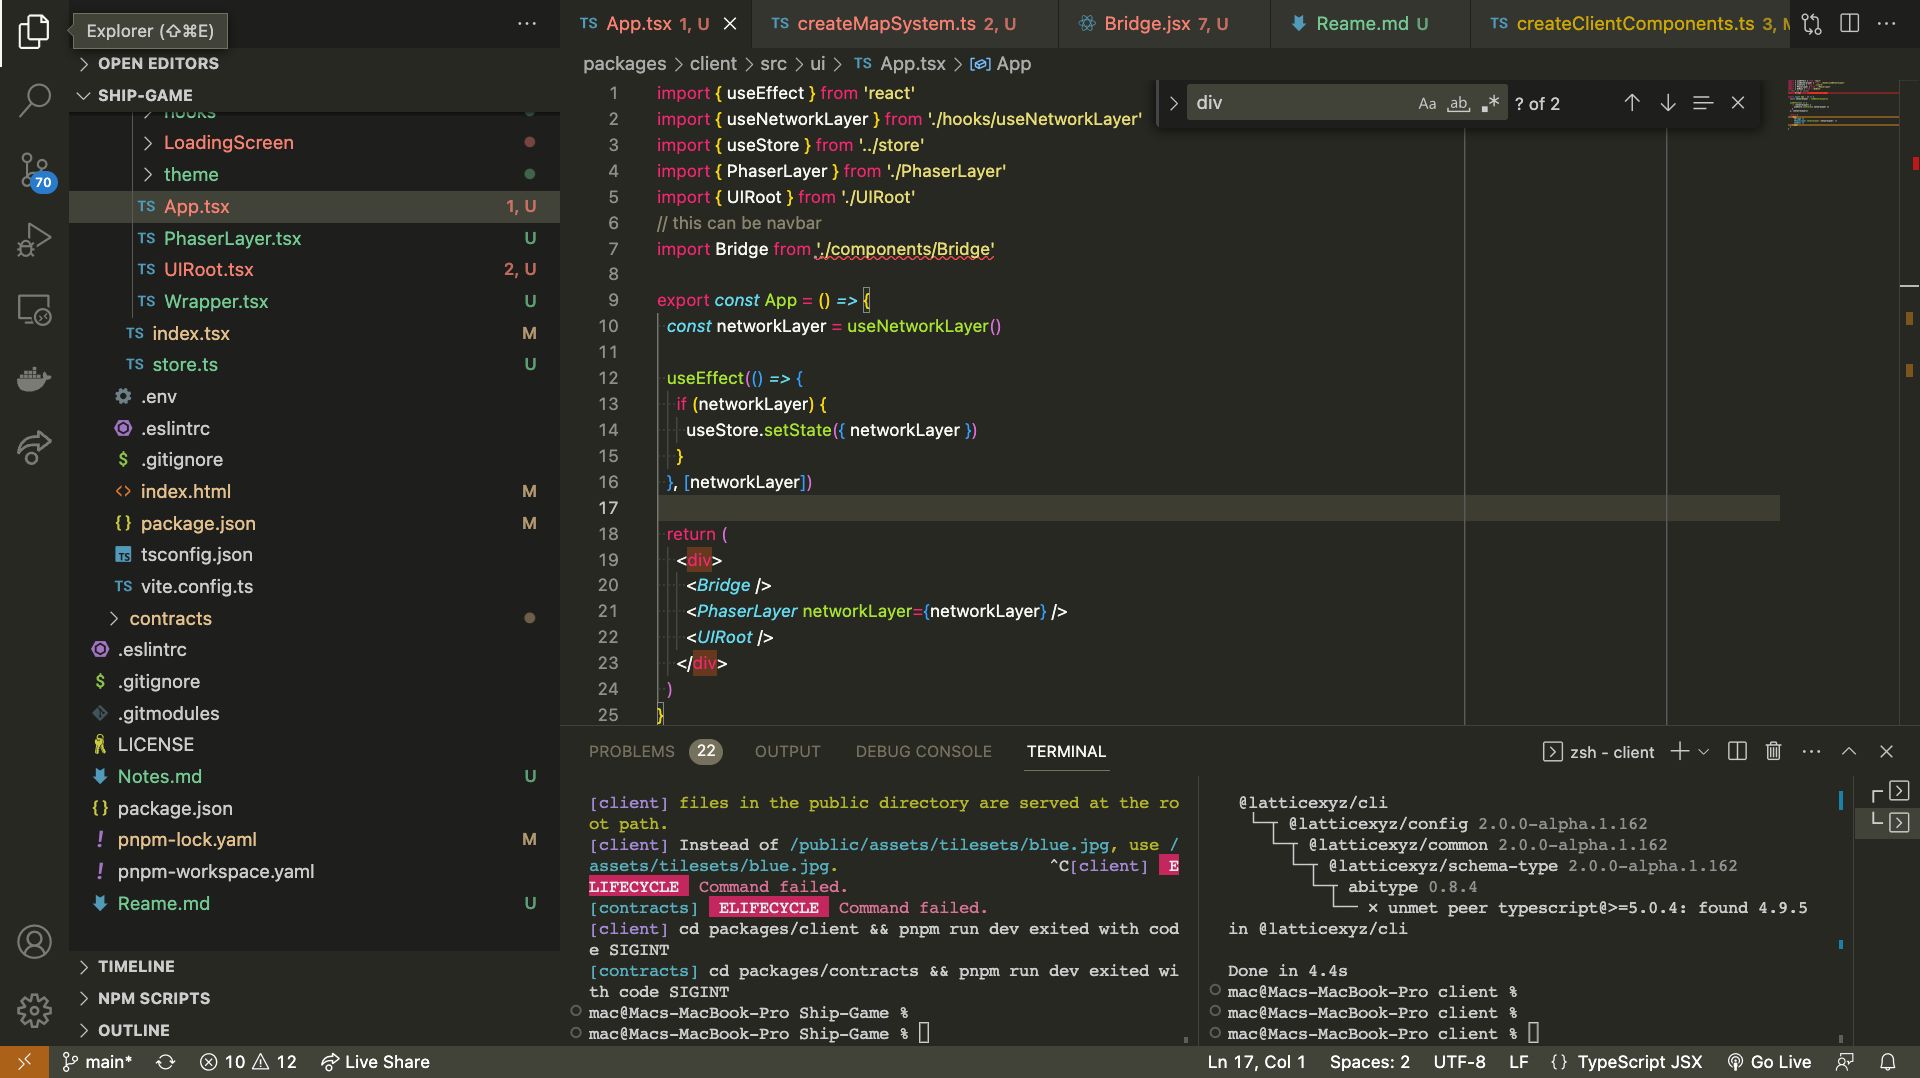Go to next find match

(x=1667, y=103)
